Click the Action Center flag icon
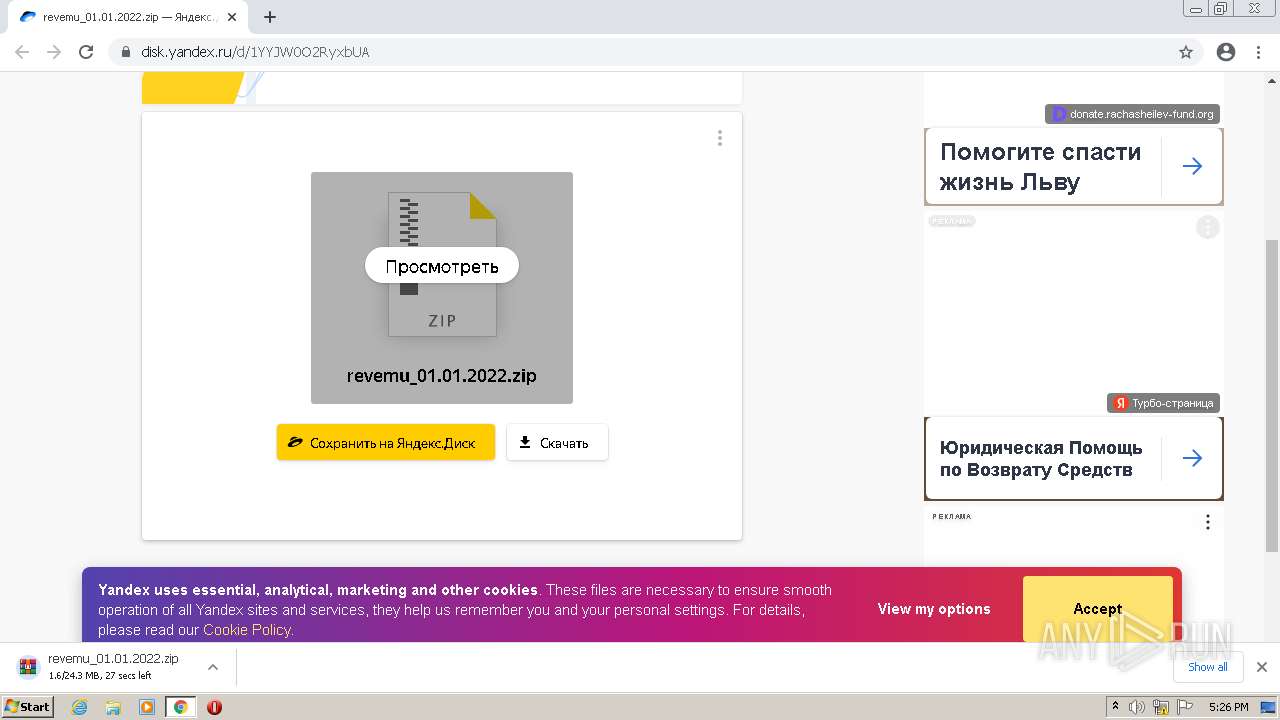The height and width of the screenshot is (720, 1280). (1184, 707)
